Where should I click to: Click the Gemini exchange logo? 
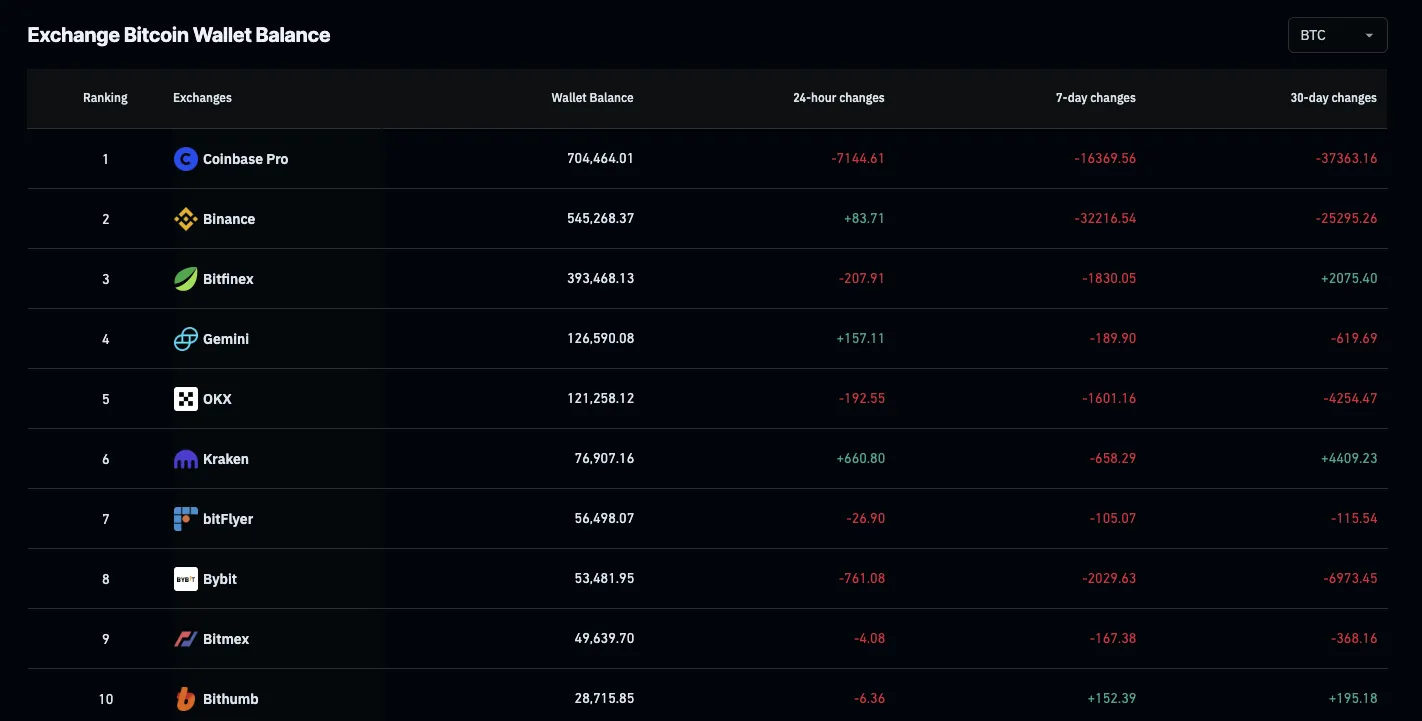click(185, 338)
